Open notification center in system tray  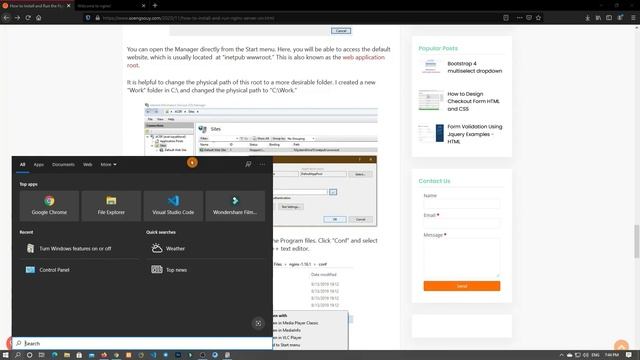tap(629, 355)
